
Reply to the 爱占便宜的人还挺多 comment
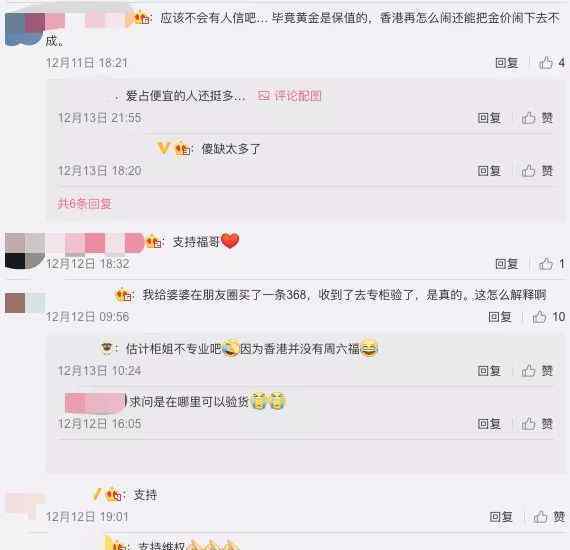[x=489, y=118]
